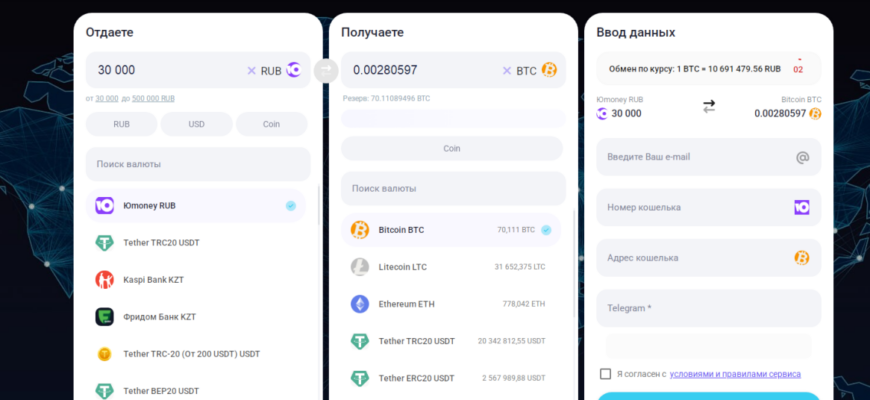Click the Yumoney icon in give field
This screenshot has height=400, width=870.
[x=294, y=70]
